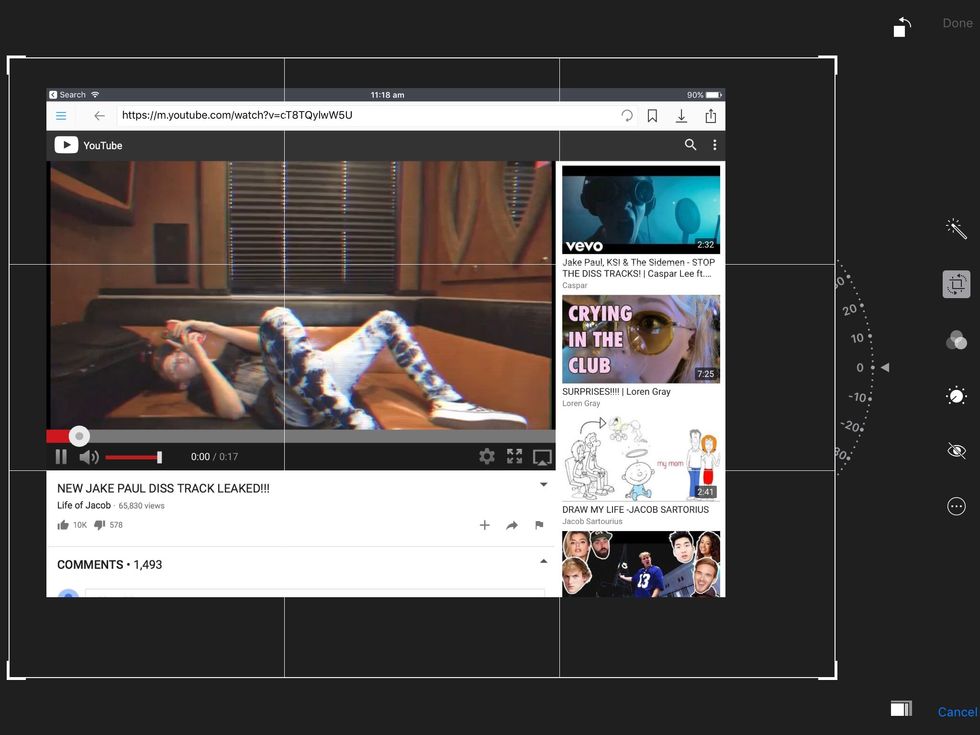Open the Crying in the Club thumbnail
The width and height of the screenshot is (980, 735).
(641, 339)
